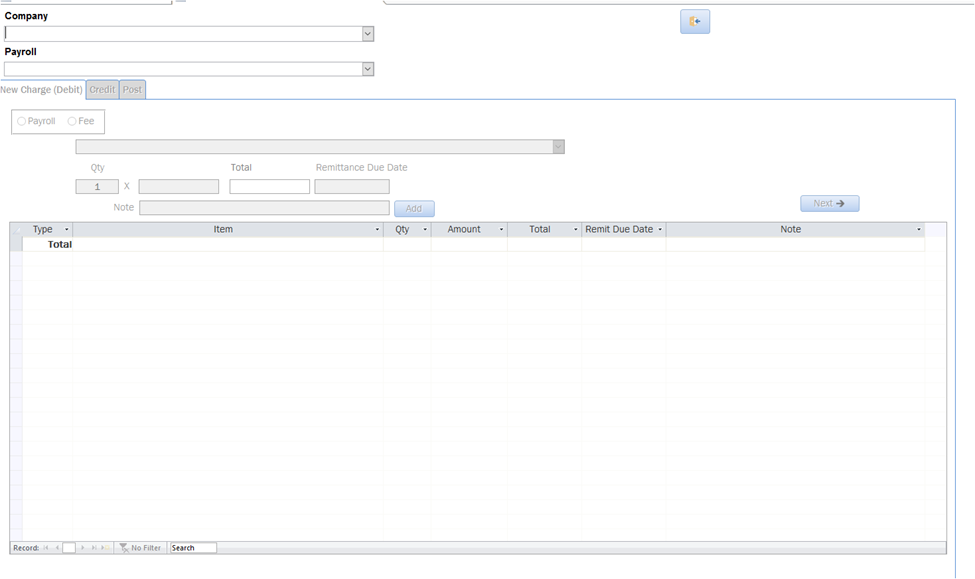The image size is (975, 579).
Task: Switch to the Post tab
Action: (132, 90)
